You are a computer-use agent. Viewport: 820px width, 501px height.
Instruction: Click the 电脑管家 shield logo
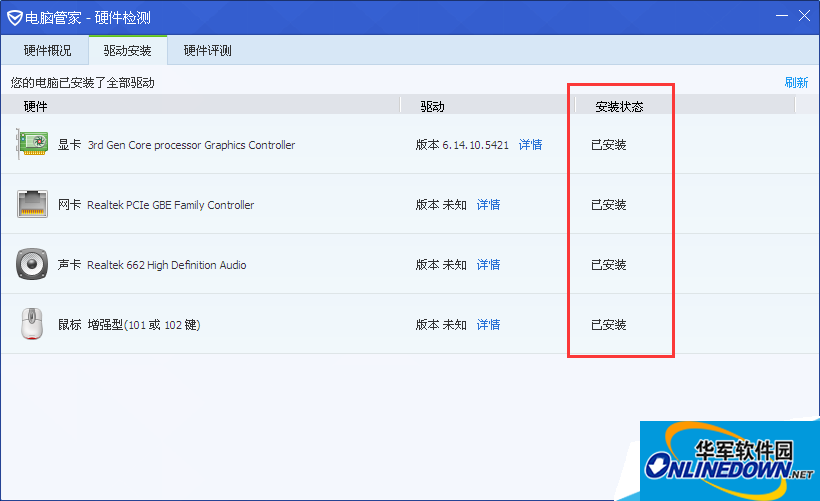point(15,18)
